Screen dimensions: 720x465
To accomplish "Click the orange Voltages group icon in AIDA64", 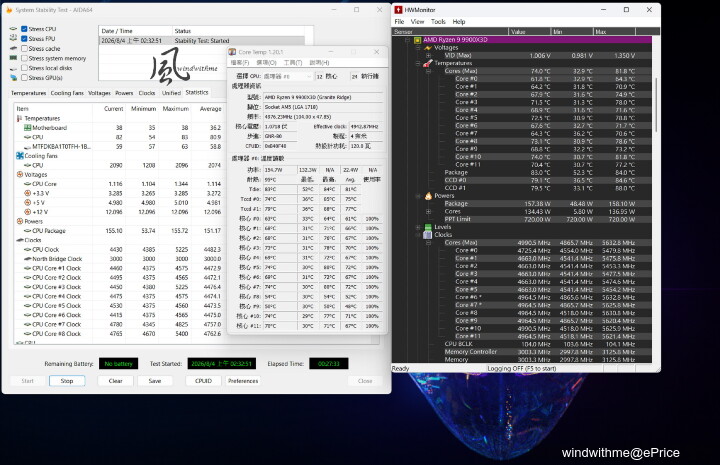I will [20, 174].
